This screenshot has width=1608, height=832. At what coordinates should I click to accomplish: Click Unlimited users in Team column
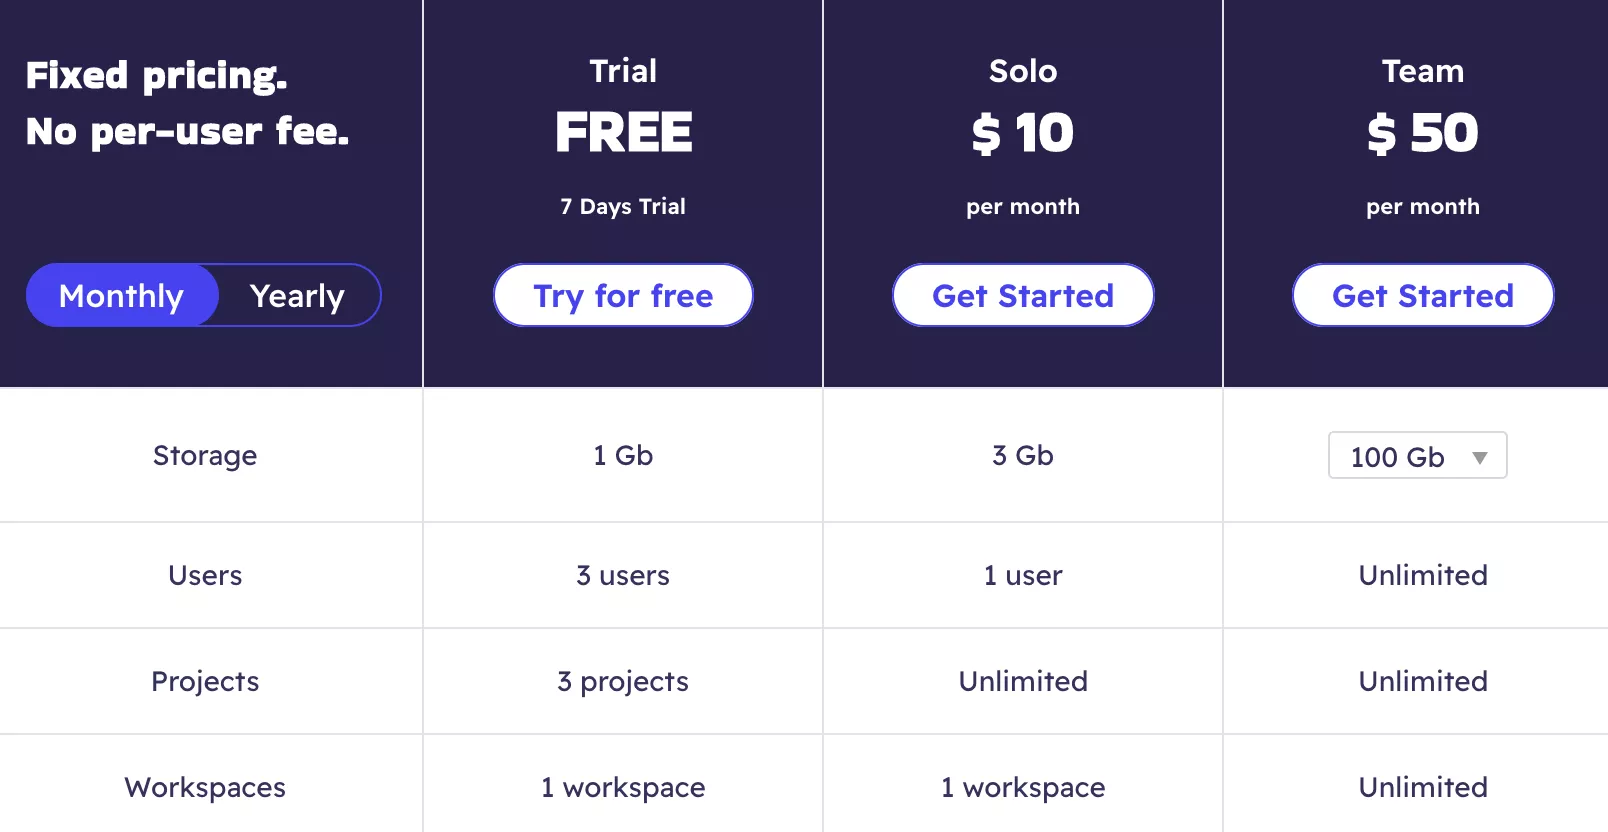(1423, 575)
